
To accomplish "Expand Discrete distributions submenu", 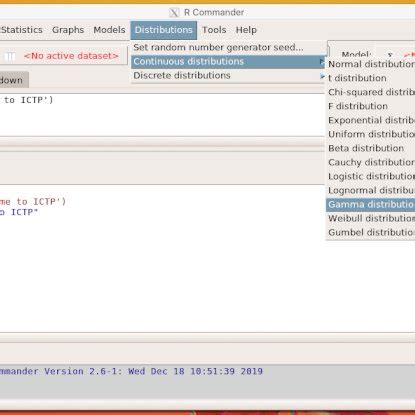I will point(228,76).
